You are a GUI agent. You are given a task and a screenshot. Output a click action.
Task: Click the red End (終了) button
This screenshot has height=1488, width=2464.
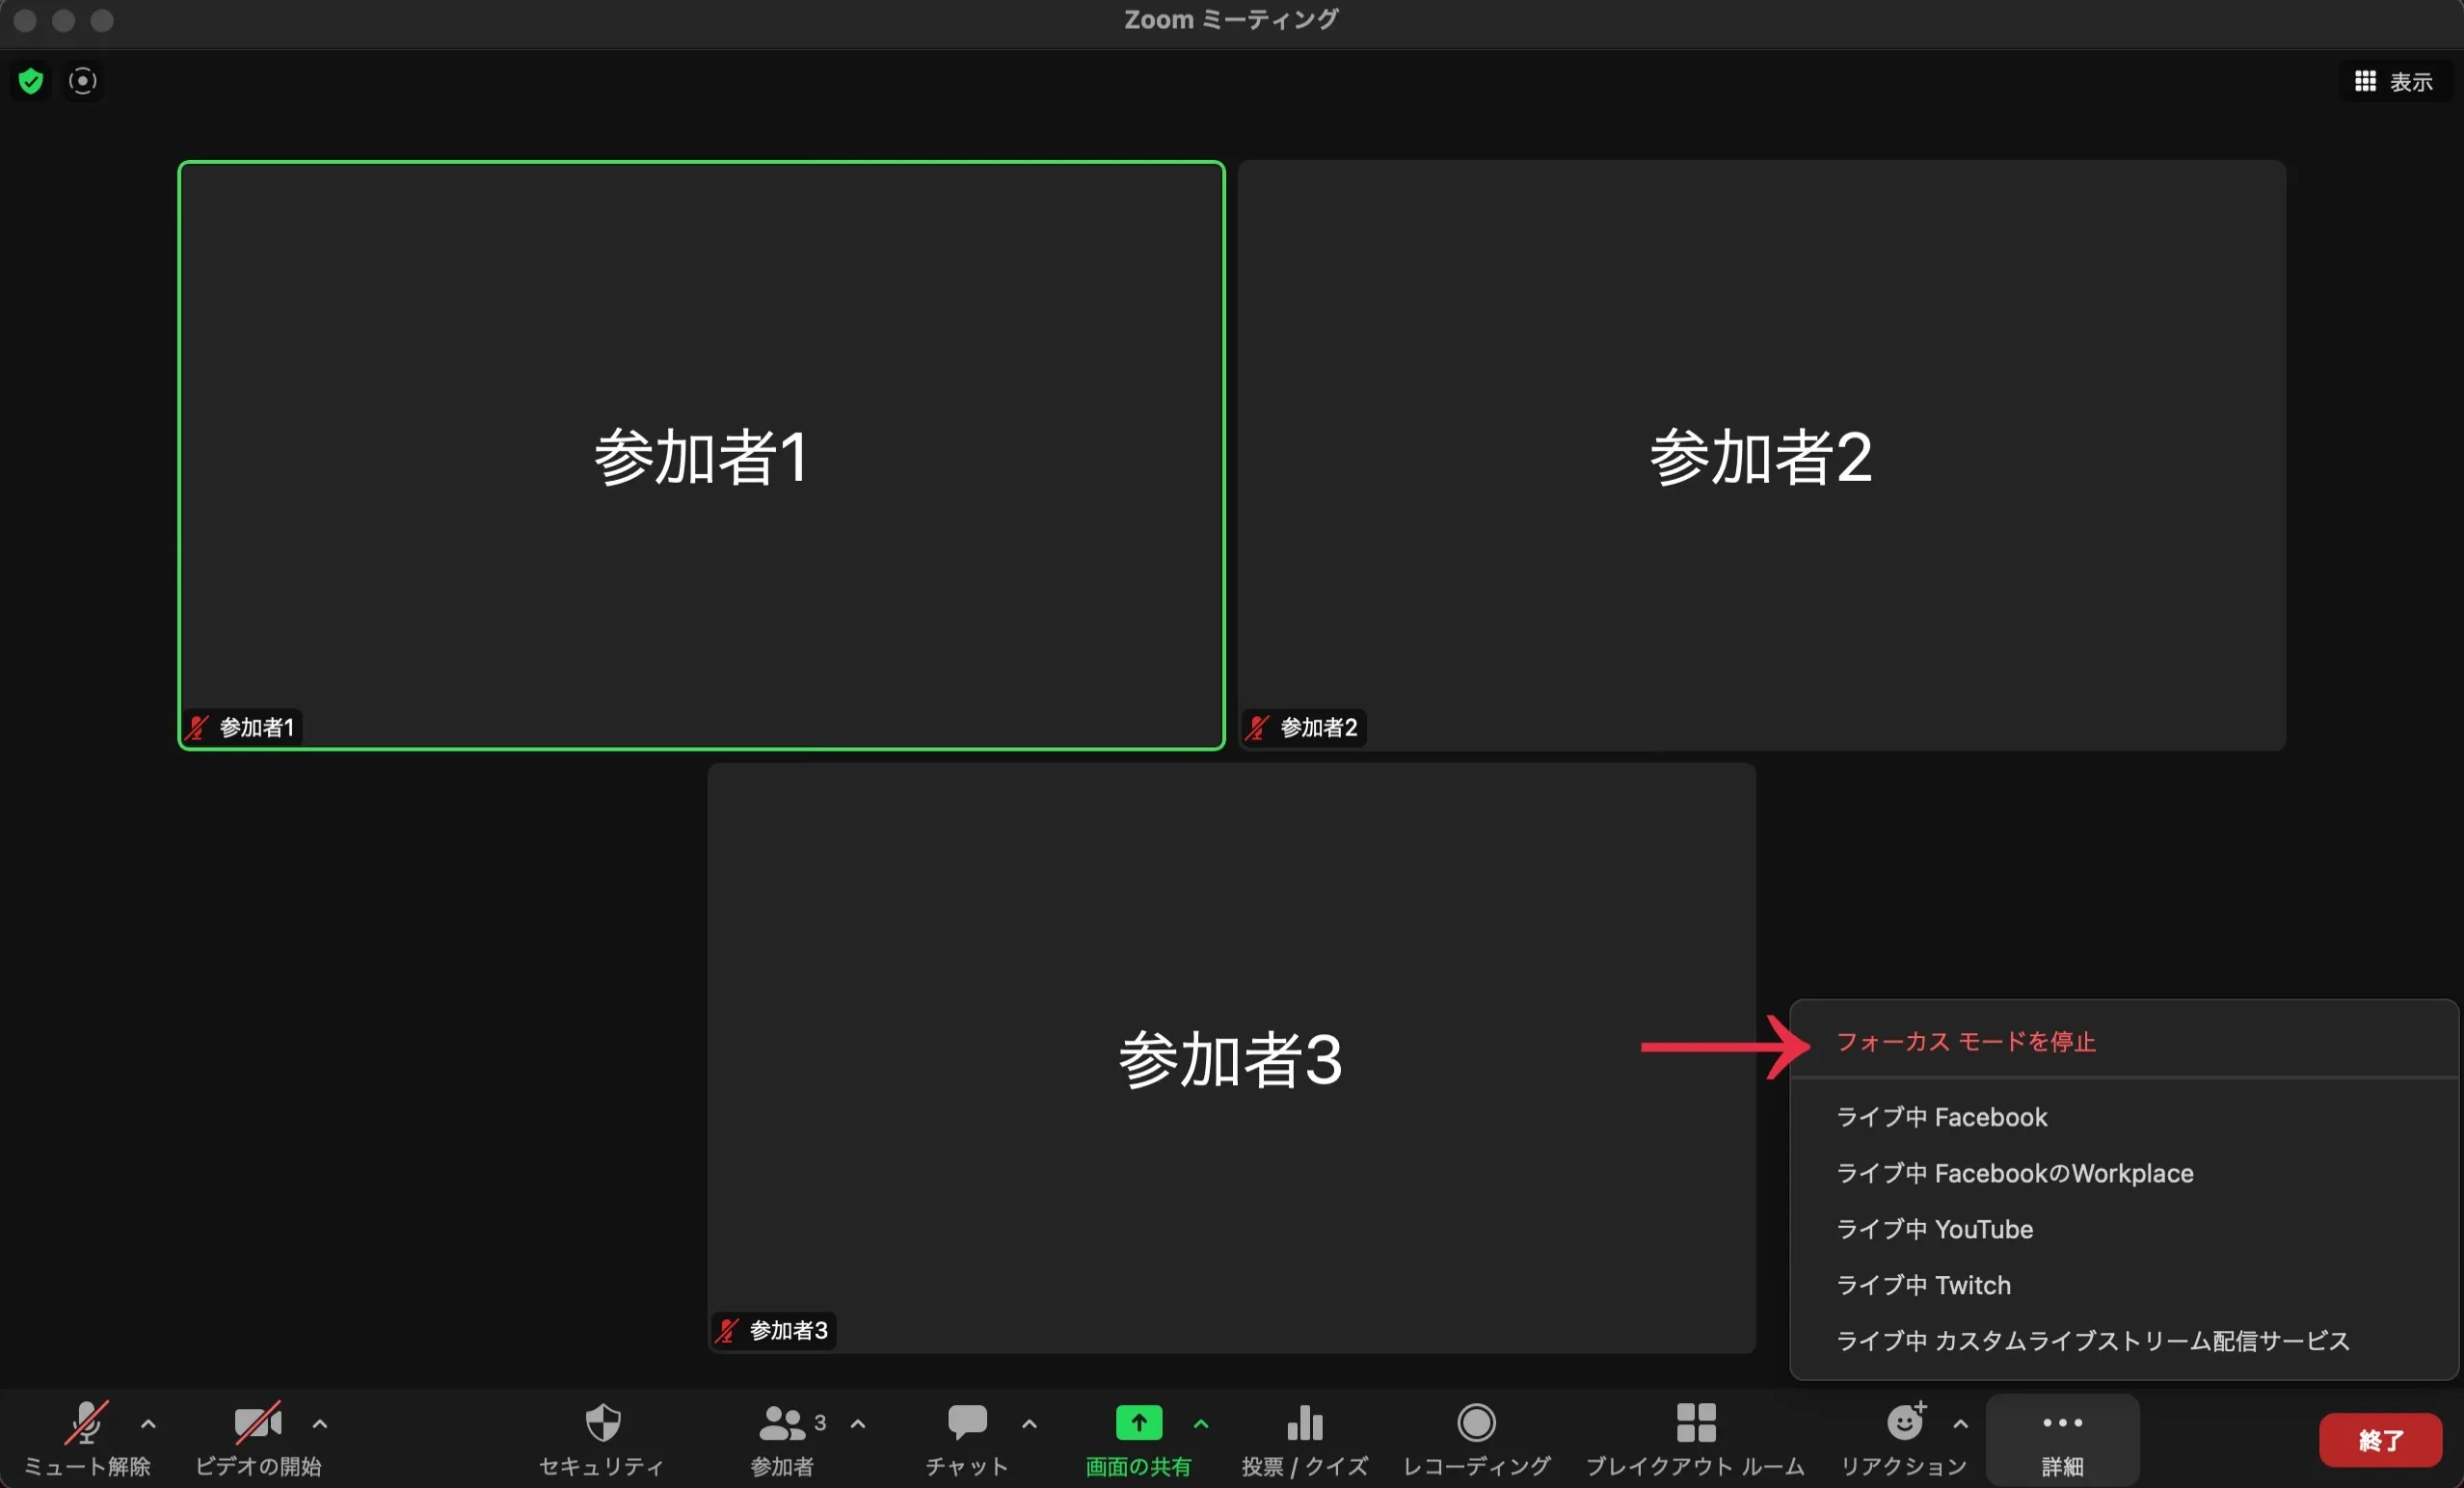(x=2380, y=1440)
